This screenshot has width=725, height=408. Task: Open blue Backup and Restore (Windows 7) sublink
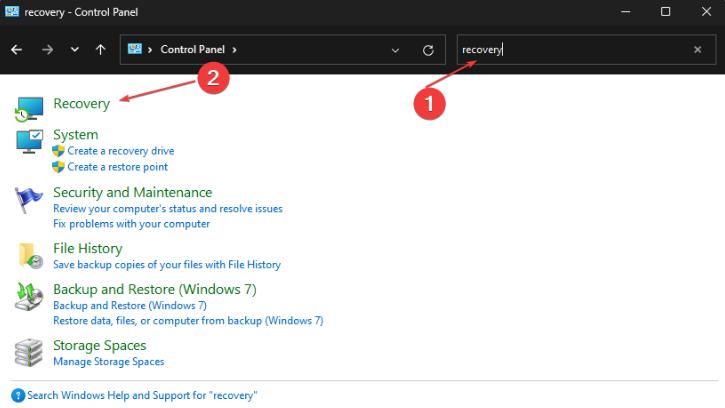[129, 305]
